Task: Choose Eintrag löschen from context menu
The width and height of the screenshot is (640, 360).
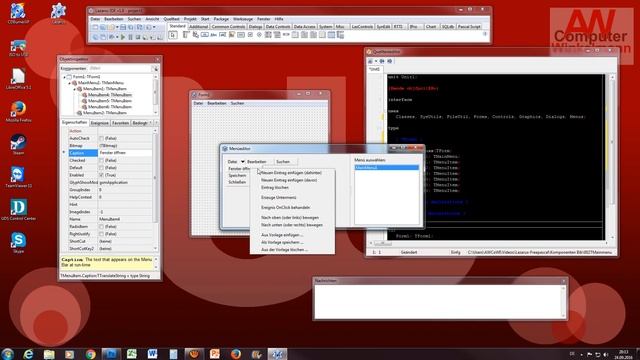Action: click(x=275, y=188)
